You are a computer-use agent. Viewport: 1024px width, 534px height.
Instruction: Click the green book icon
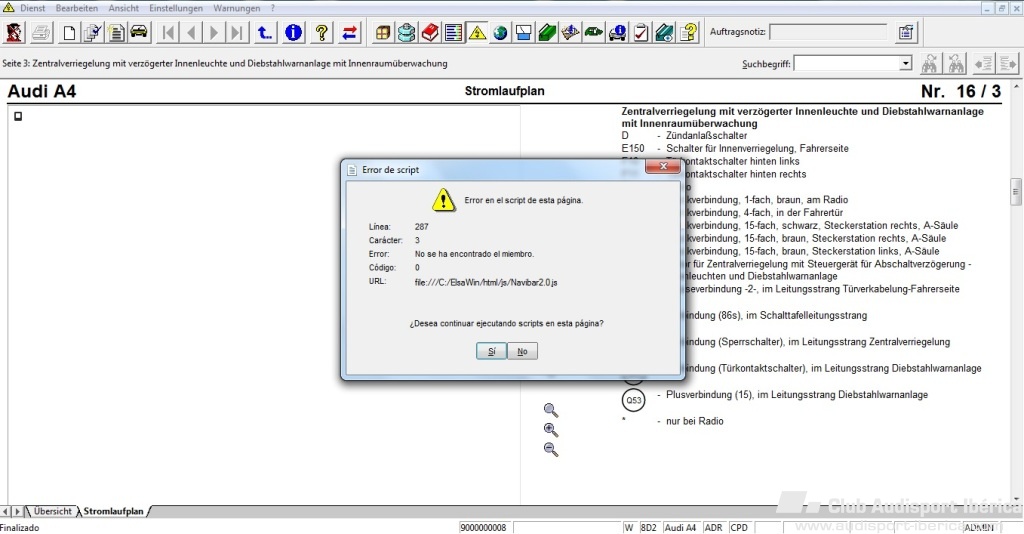[x=547, y=32]
